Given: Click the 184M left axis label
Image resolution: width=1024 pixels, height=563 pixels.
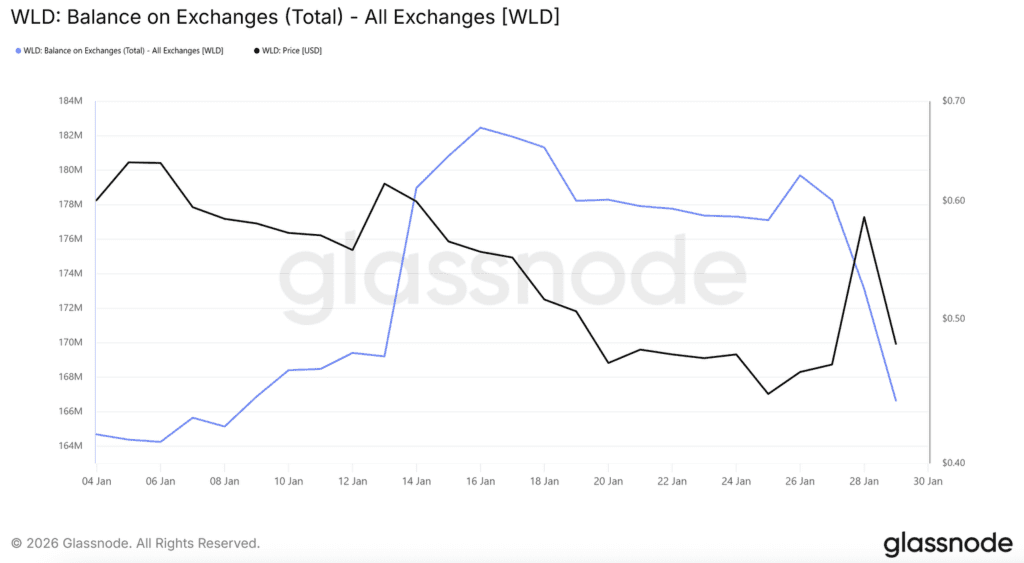Looking at the screenshot, I should pos(70,101).
